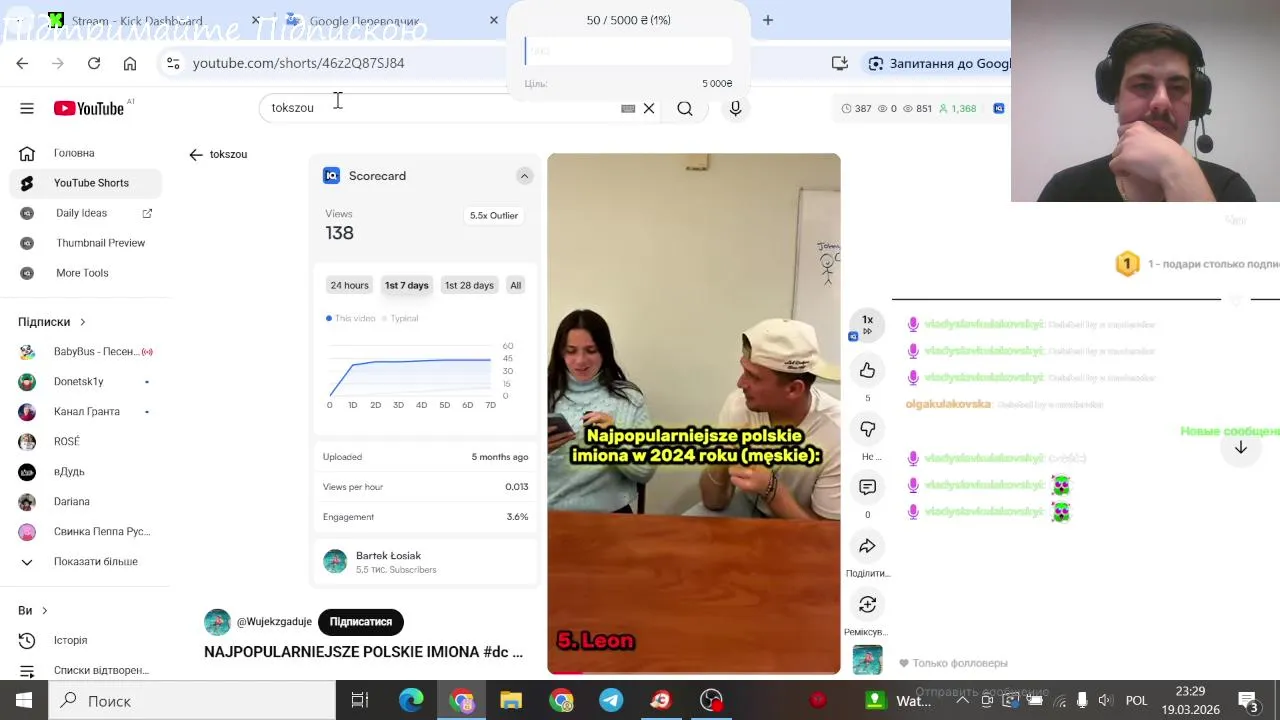Open the Short's sound thumbnail
1280x720 pixels.
(x=867, y=660)
